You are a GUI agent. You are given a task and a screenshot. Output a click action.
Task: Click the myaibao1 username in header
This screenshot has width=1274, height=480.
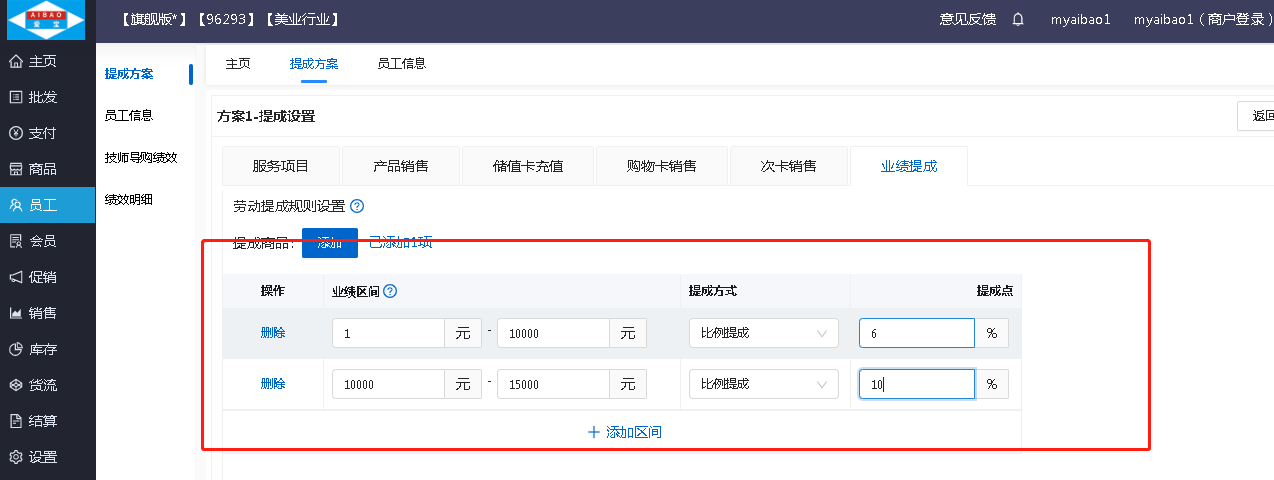pos(1081,19)
